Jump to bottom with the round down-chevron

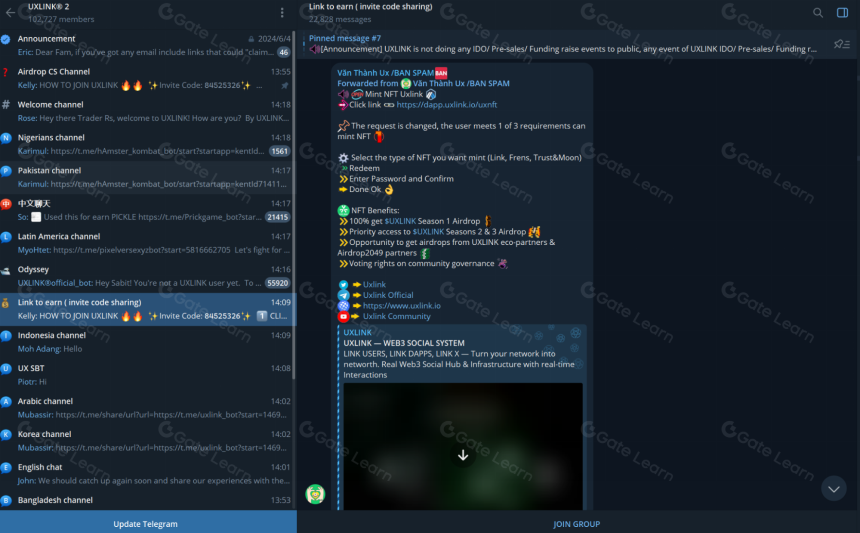834,489
